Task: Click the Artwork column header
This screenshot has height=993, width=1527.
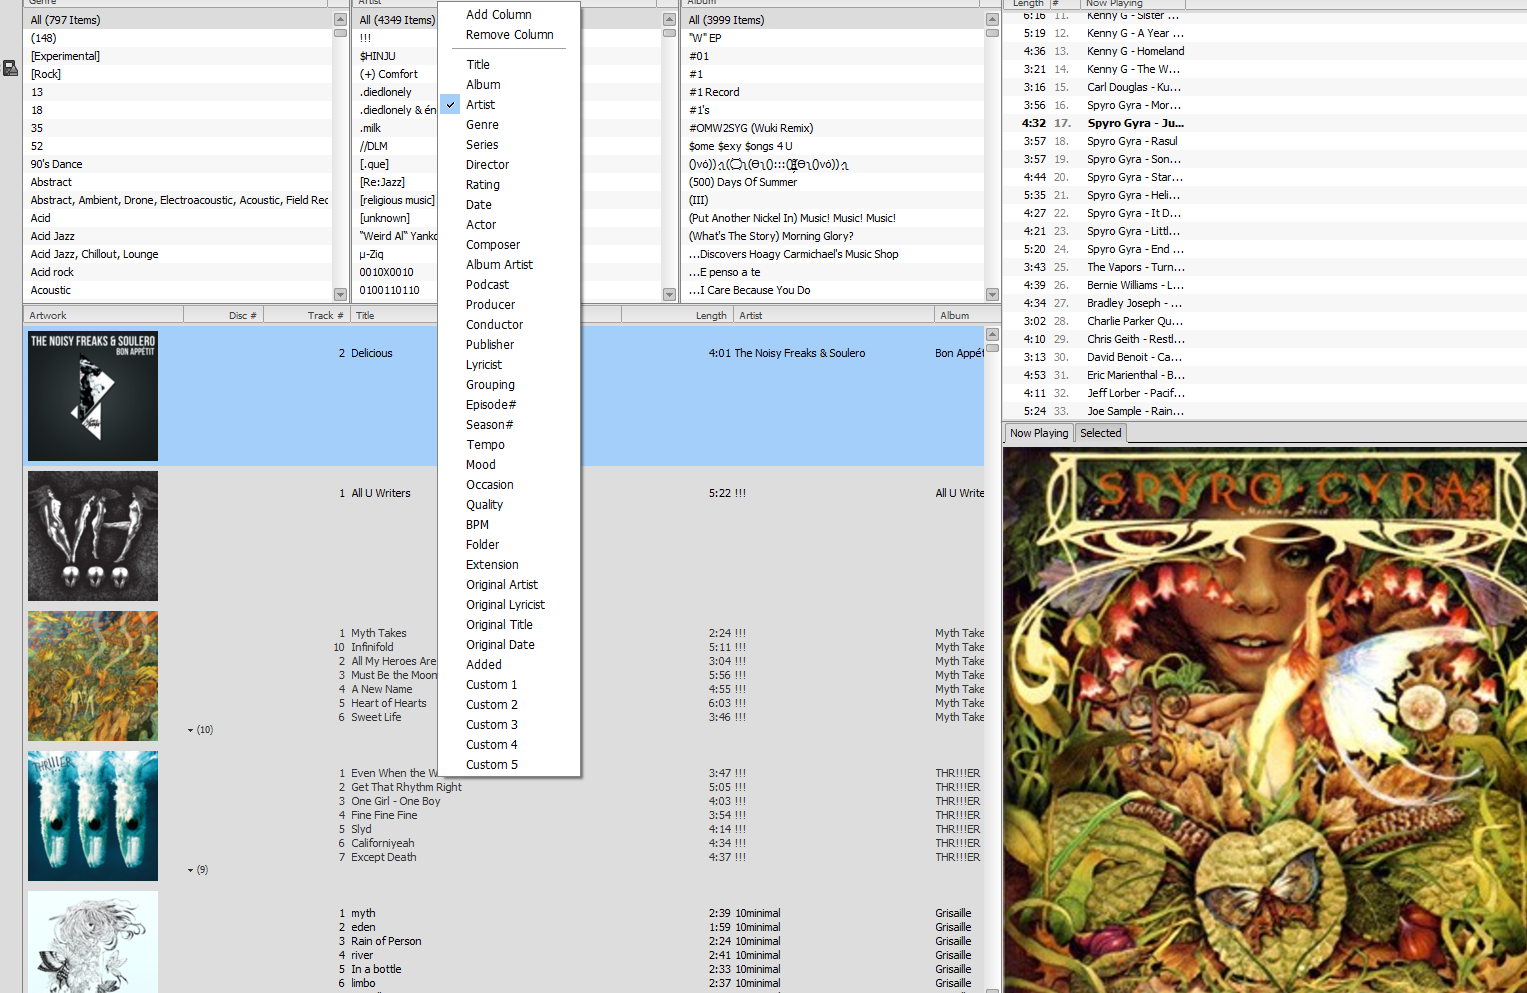Action: click(x=103, y=315)
